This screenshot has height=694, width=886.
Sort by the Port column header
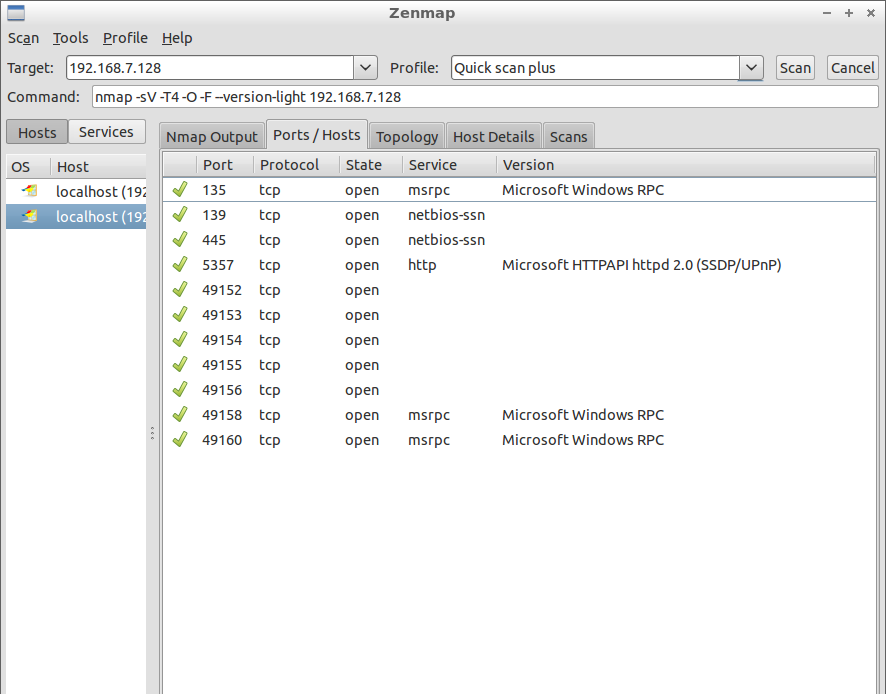[224, 165]
